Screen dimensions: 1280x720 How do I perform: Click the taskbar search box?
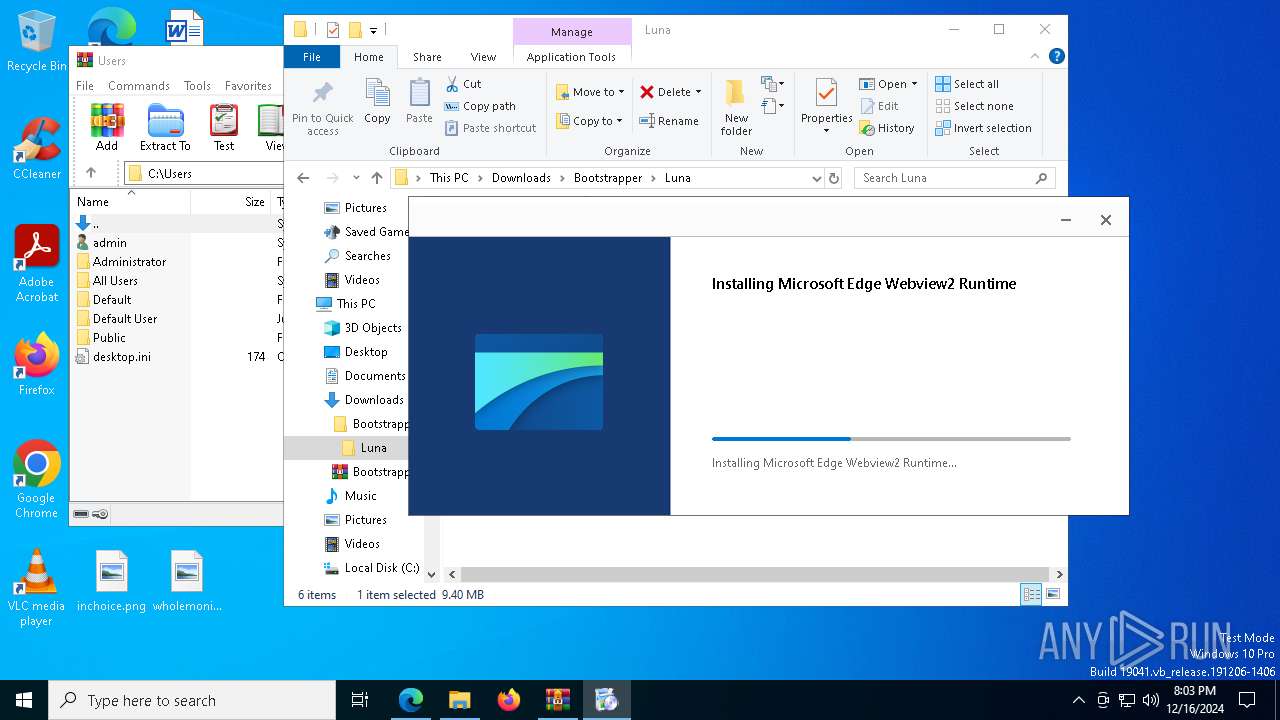(x=192, y=700)
